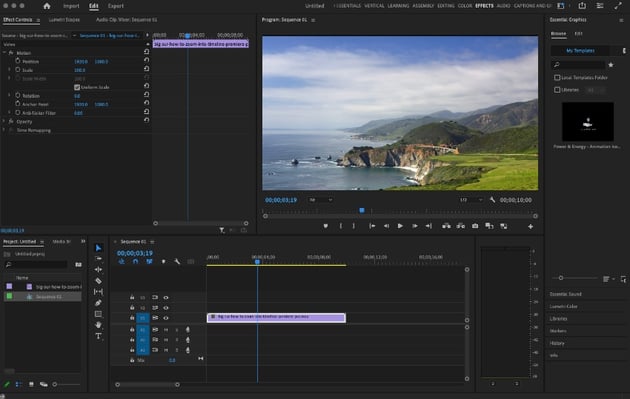630x399 pixels.
Task: Switch to Import mode
Action: pos(71,6)
